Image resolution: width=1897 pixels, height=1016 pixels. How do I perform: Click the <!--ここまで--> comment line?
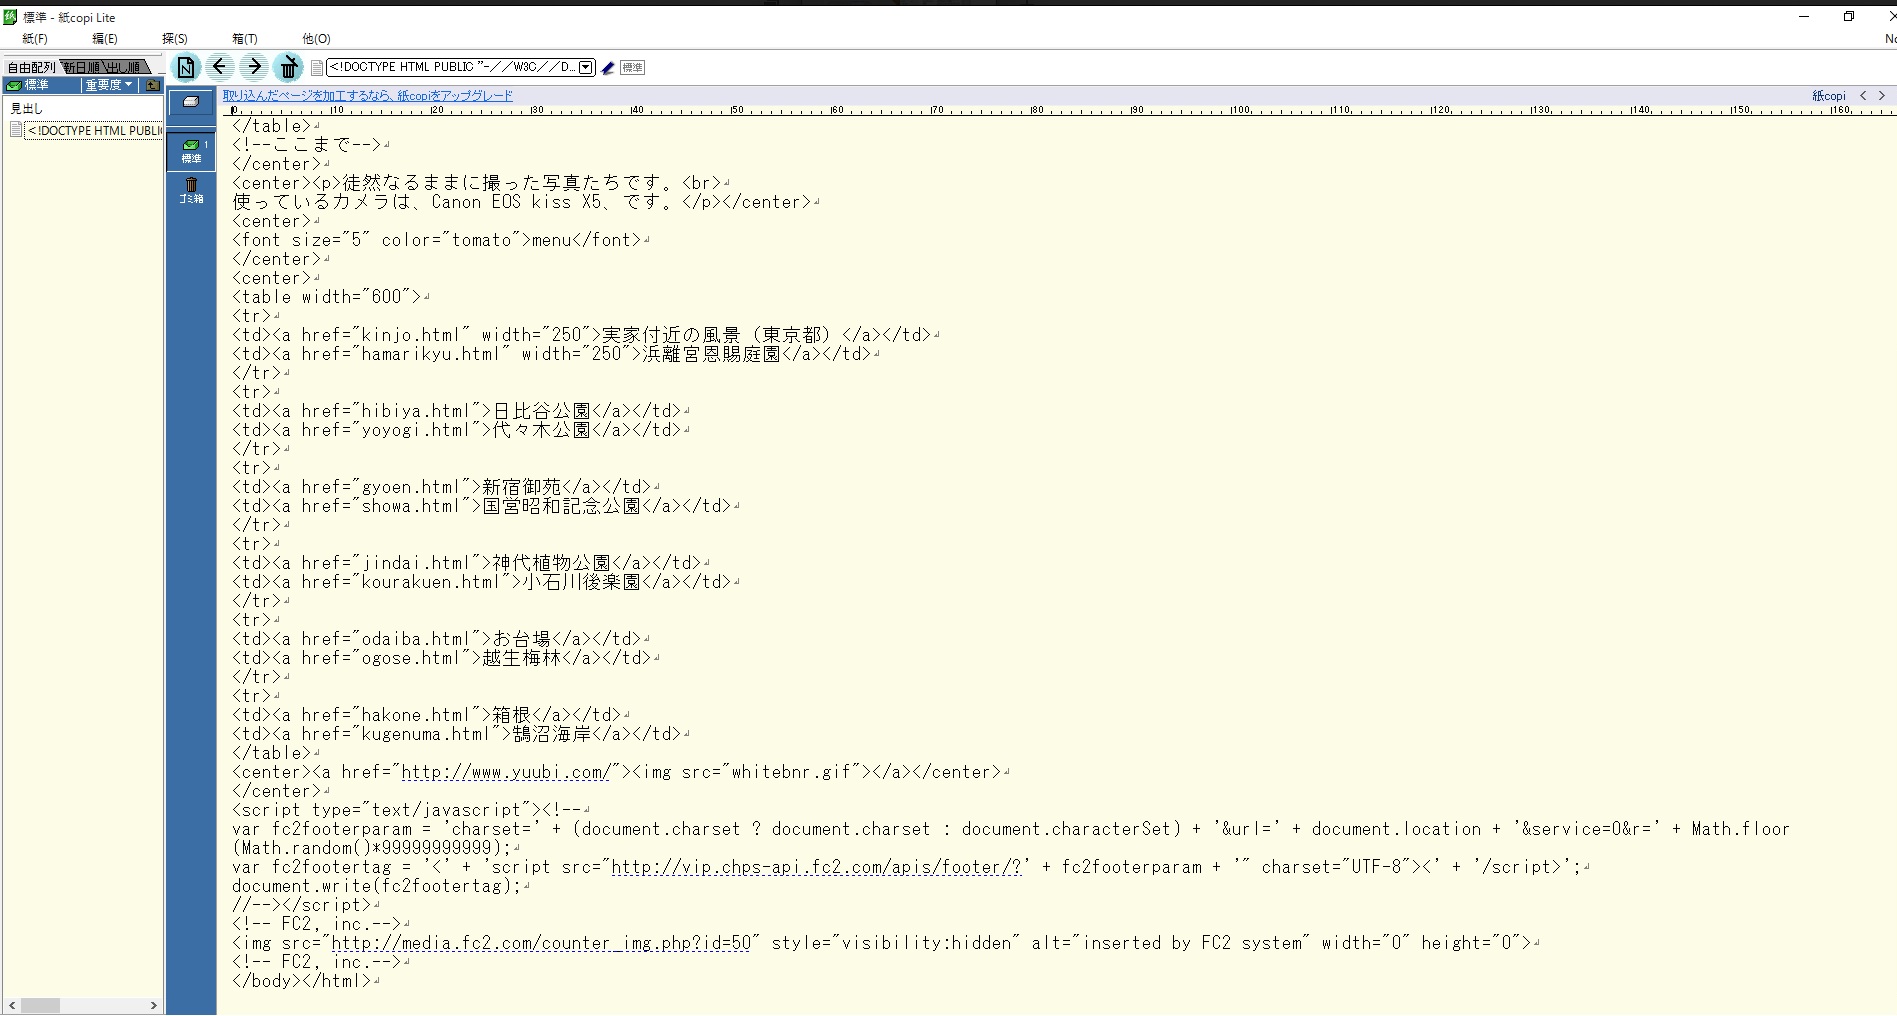(x=311, y=145)
